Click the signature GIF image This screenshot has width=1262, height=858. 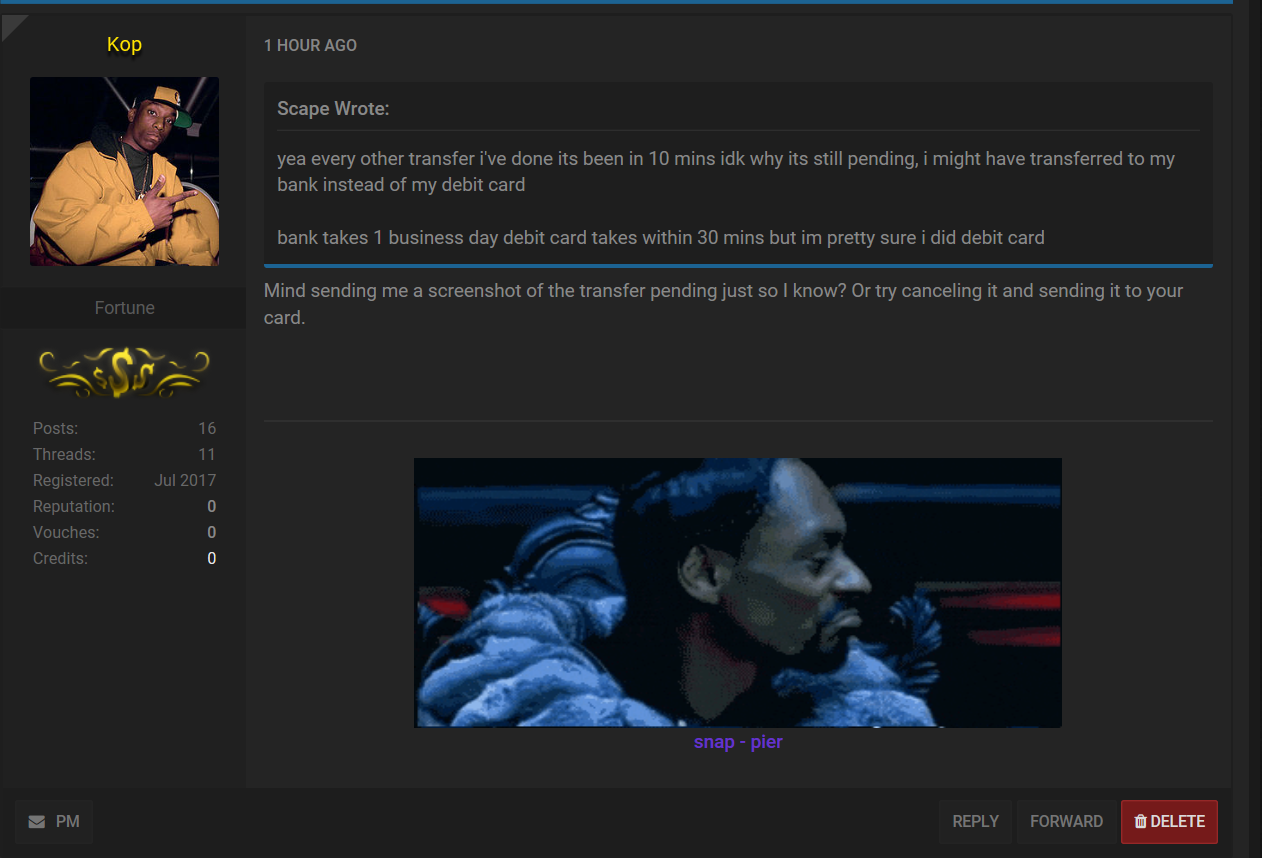coord(738,592)
